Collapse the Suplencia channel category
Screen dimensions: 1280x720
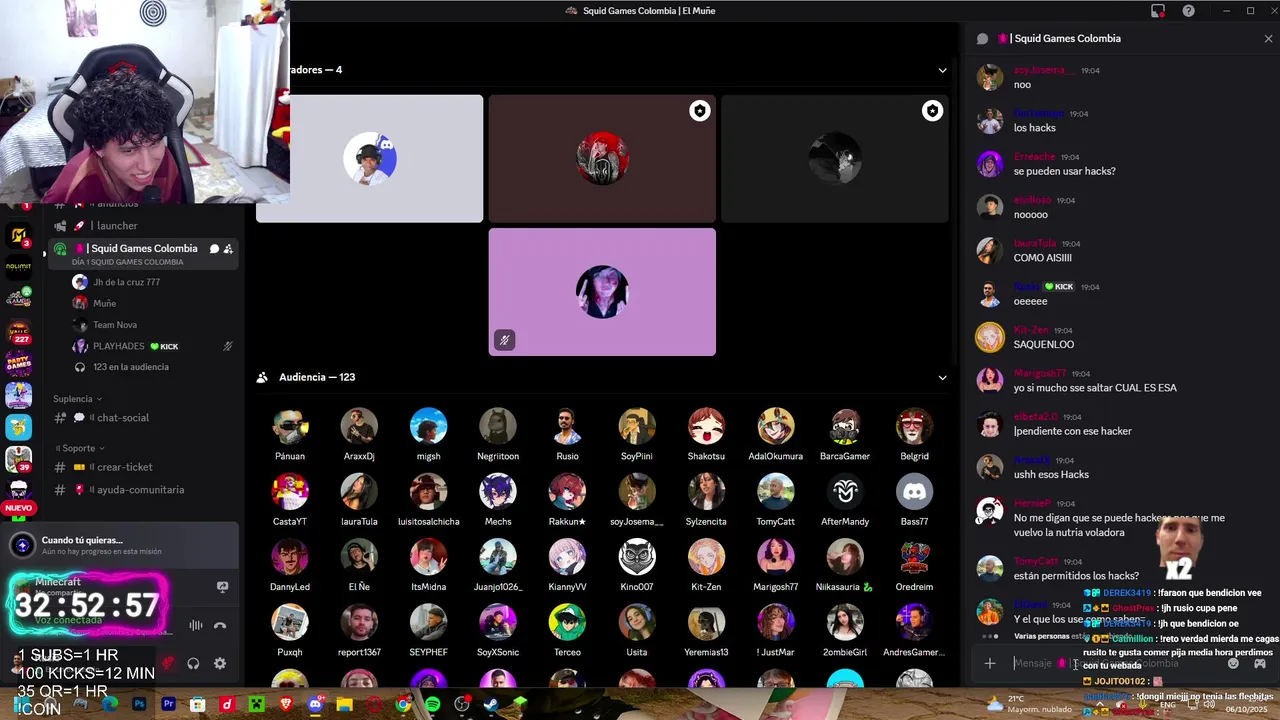(x=78, y=399)
